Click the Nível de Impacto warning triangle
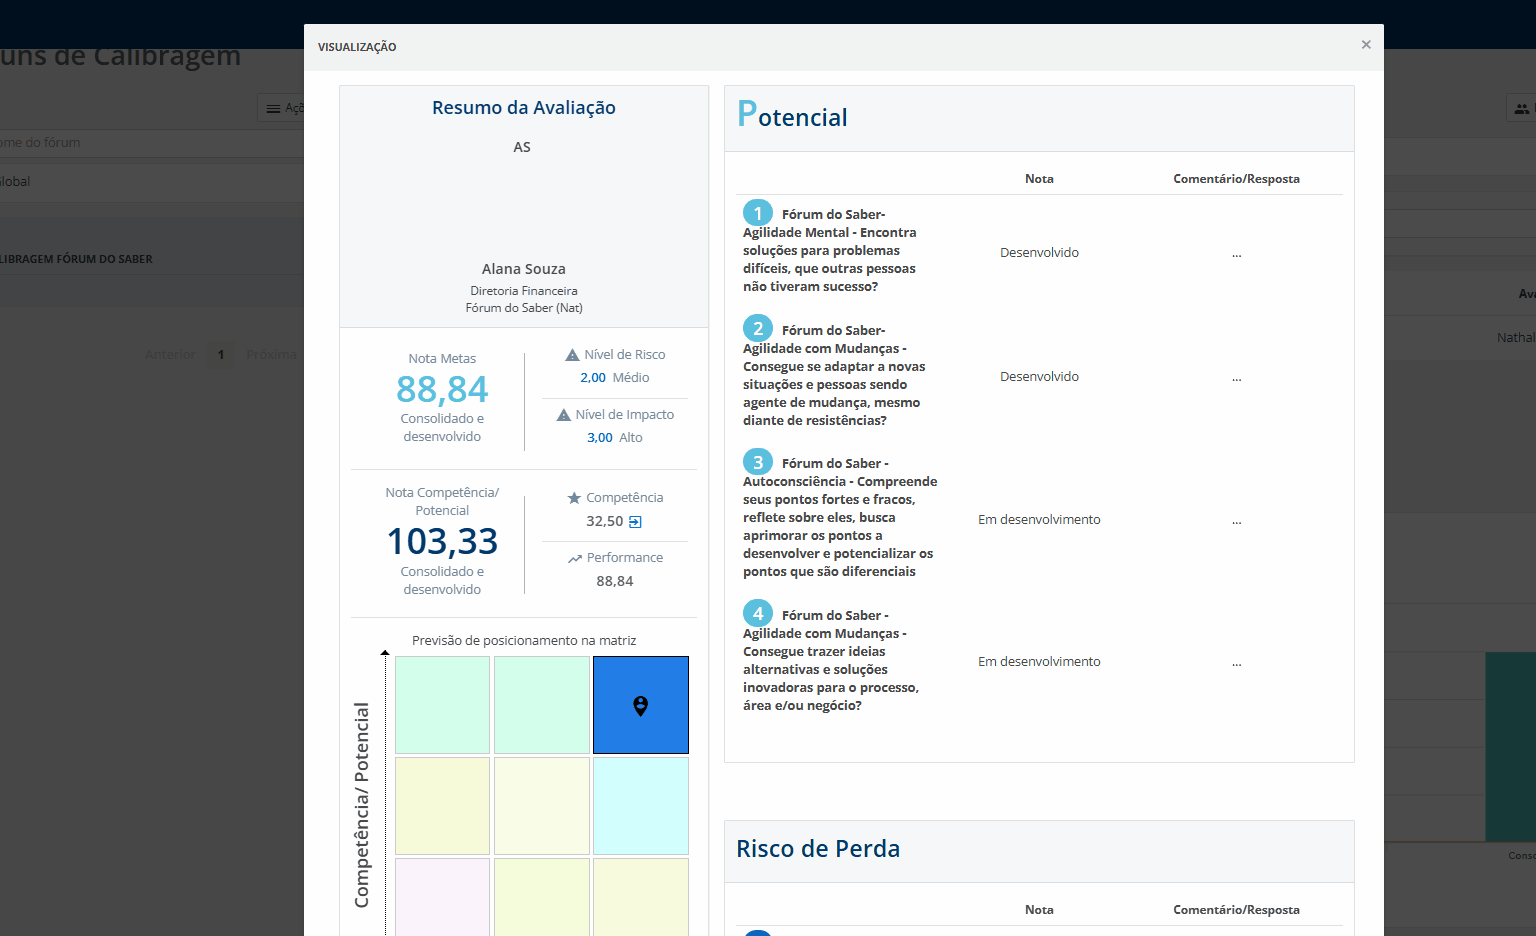This screenshot has height=936, width=1536. click(x=564, y=415)
